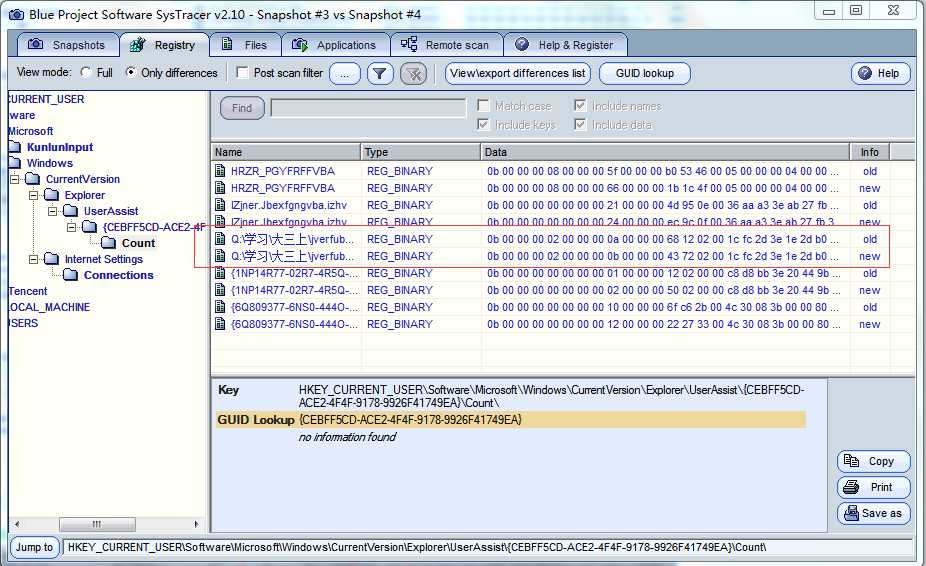Viewport: 926px width, 566px height.
Task: Enable the Post scan filter checkbox
Action: coord(242,72)
